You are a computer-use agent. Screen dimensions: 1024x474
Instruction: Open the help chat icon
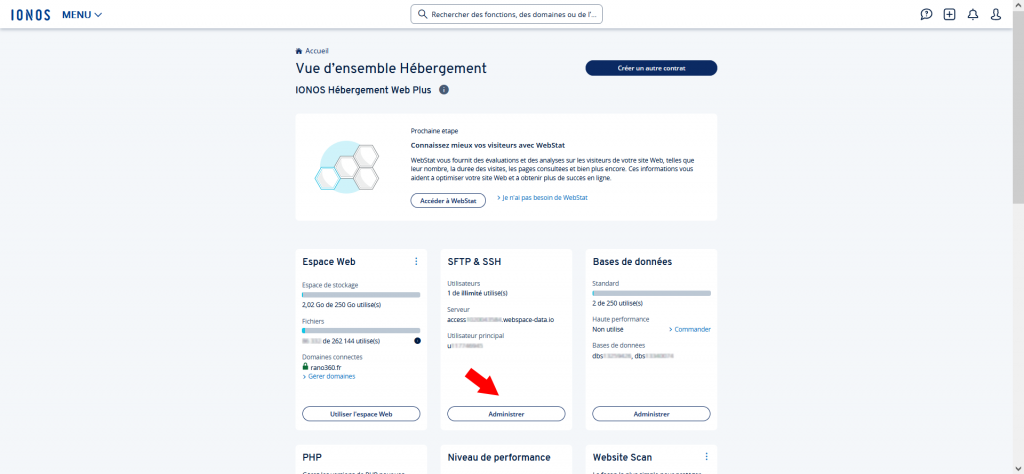tap(926, 14)
